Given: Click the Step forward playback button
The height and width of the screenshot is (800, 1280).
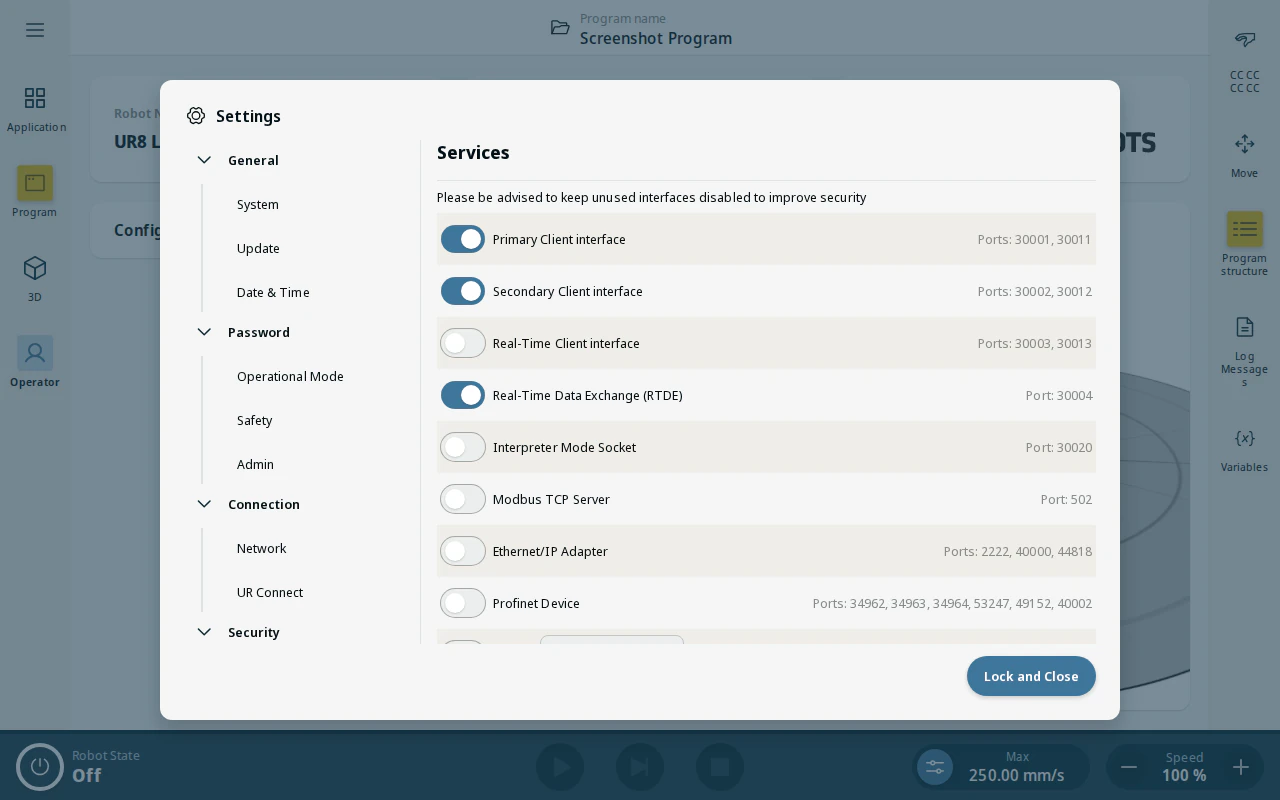Looking at the screenshot, I should 640,767.
